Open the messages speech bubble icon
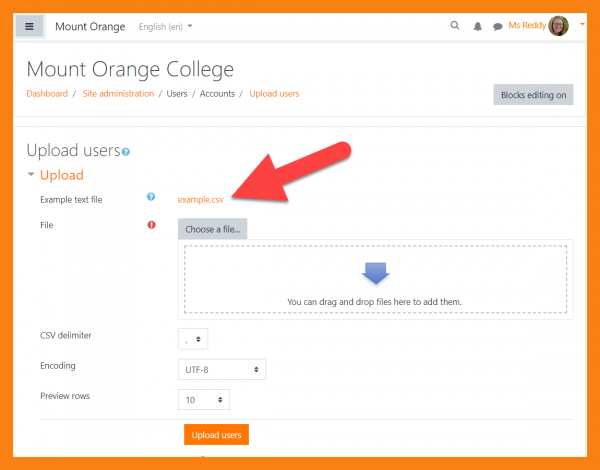The height and width of the screenshot is (470, 600). point(497,26)
